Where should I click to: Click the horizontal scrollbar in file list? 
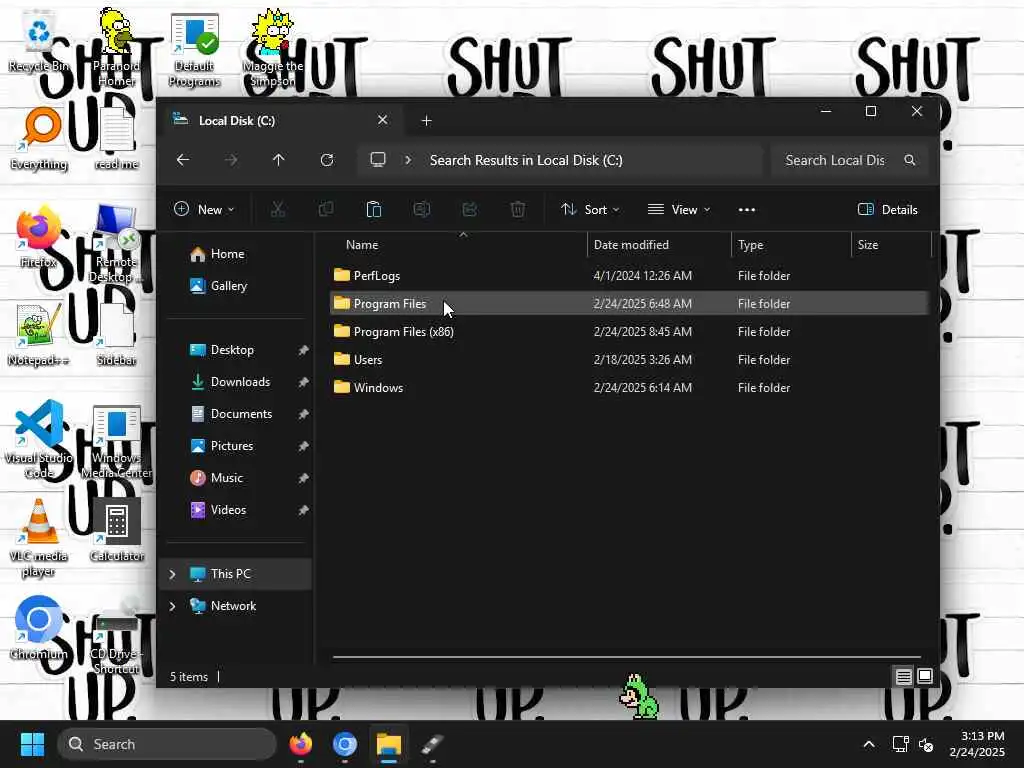(626, 657)
